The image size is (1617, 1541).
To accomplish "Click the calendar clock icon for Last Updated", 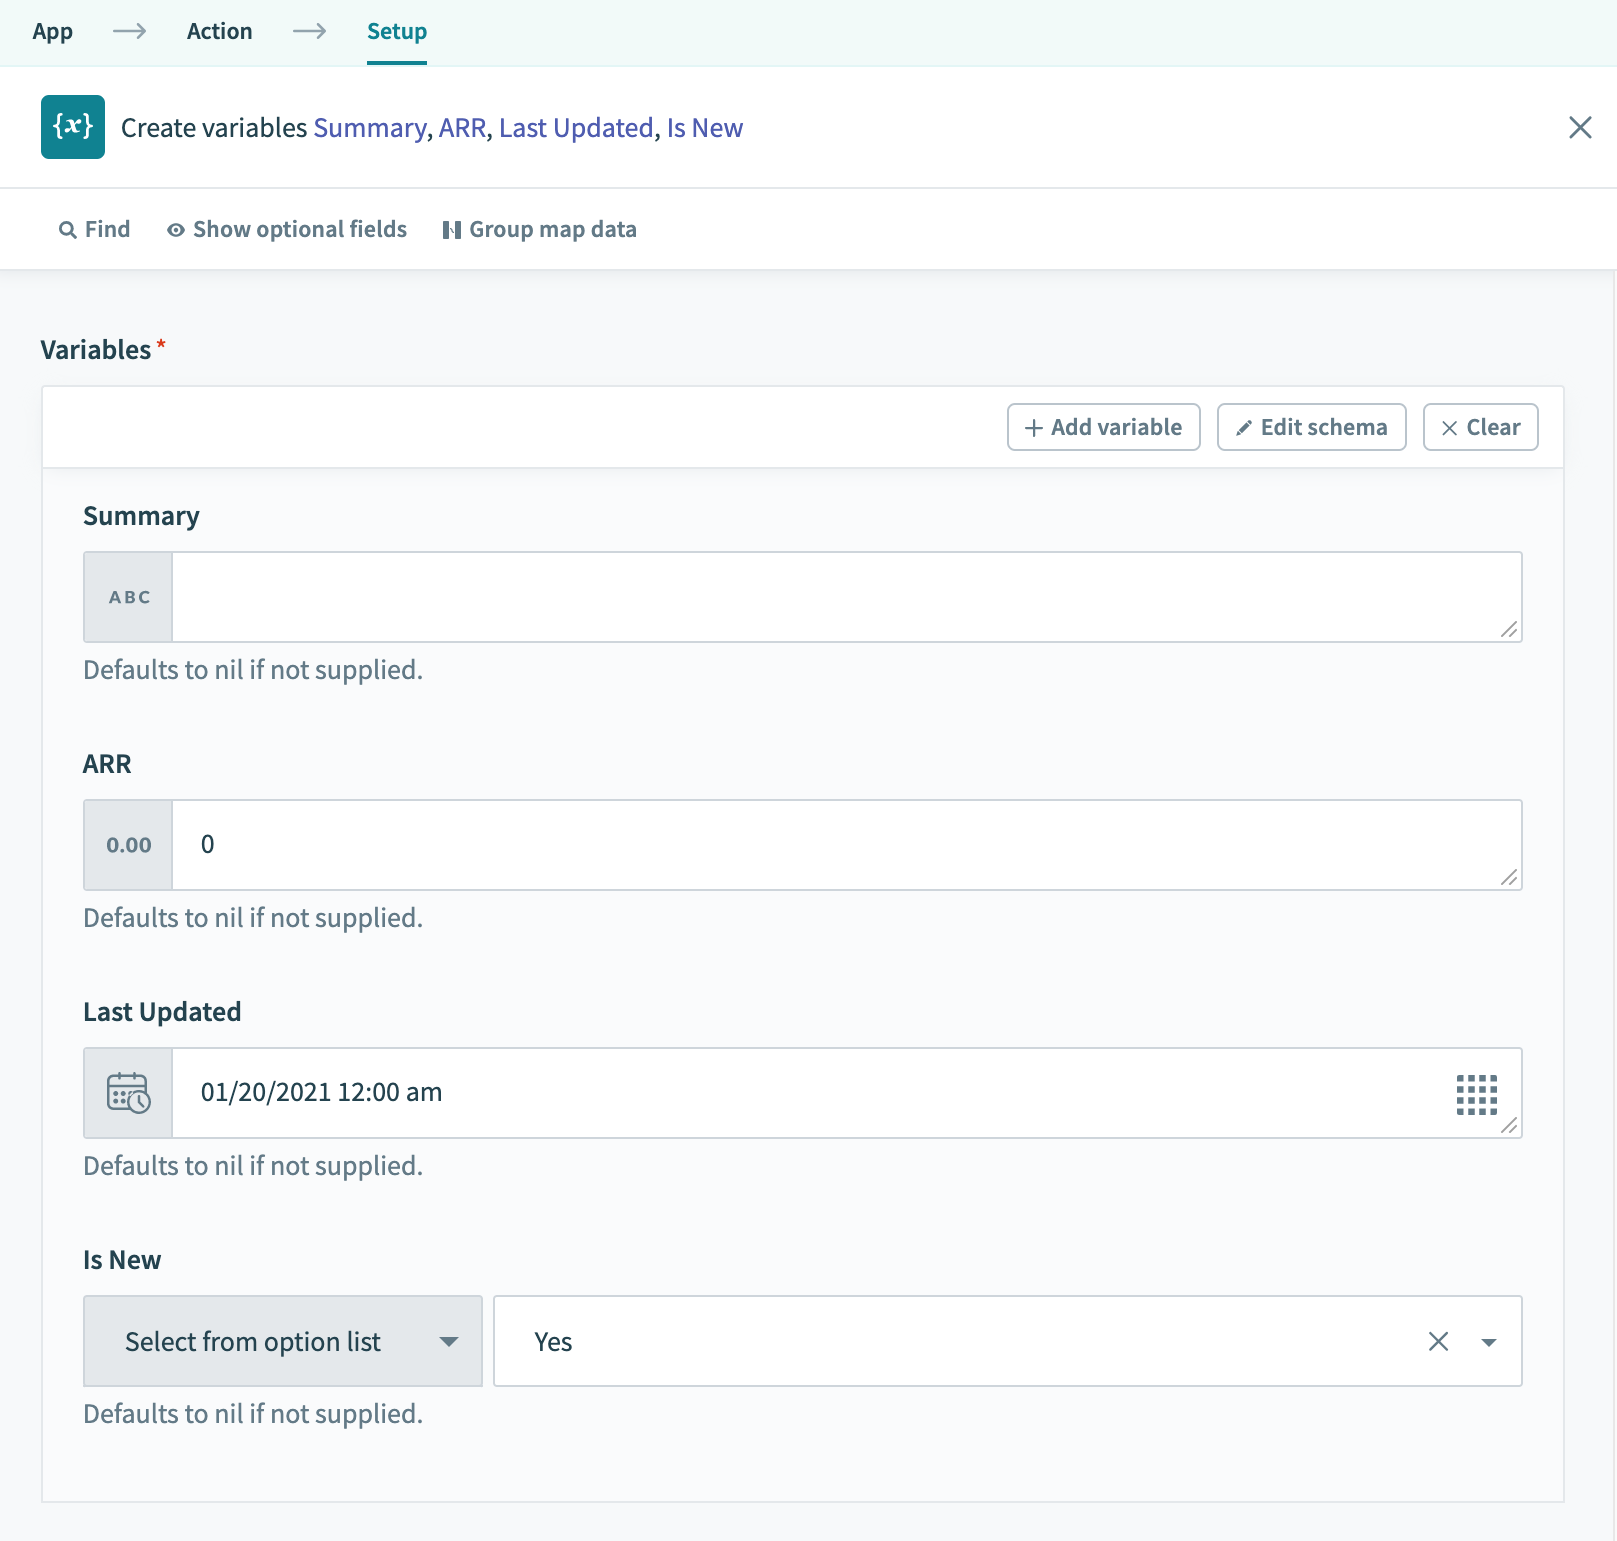I will click(x=129, y=1093).
